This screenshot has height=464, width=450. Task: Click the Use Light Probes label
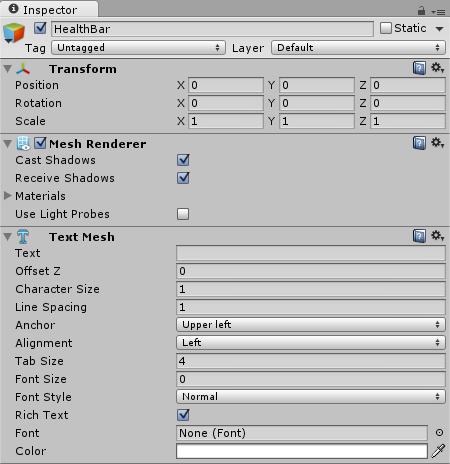pyautogui.click(x=62, y=214)
